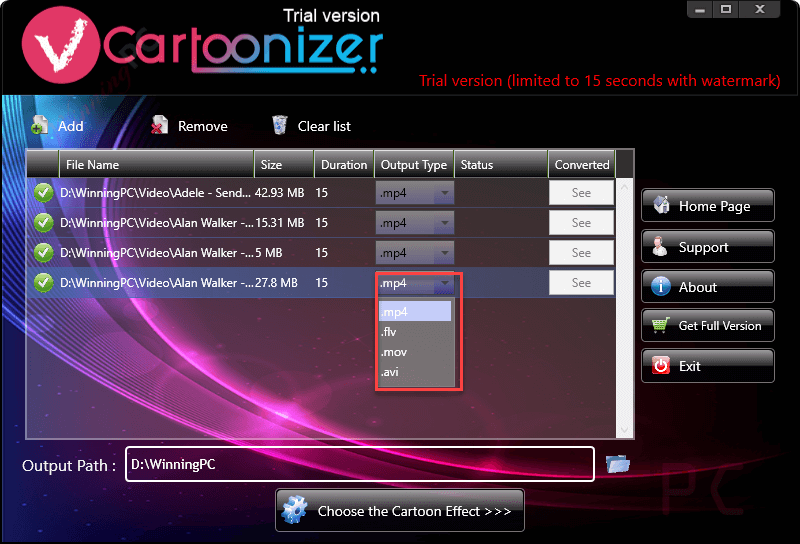Open the About button
This screenshot has height=544, width=800.
point(708,286)
